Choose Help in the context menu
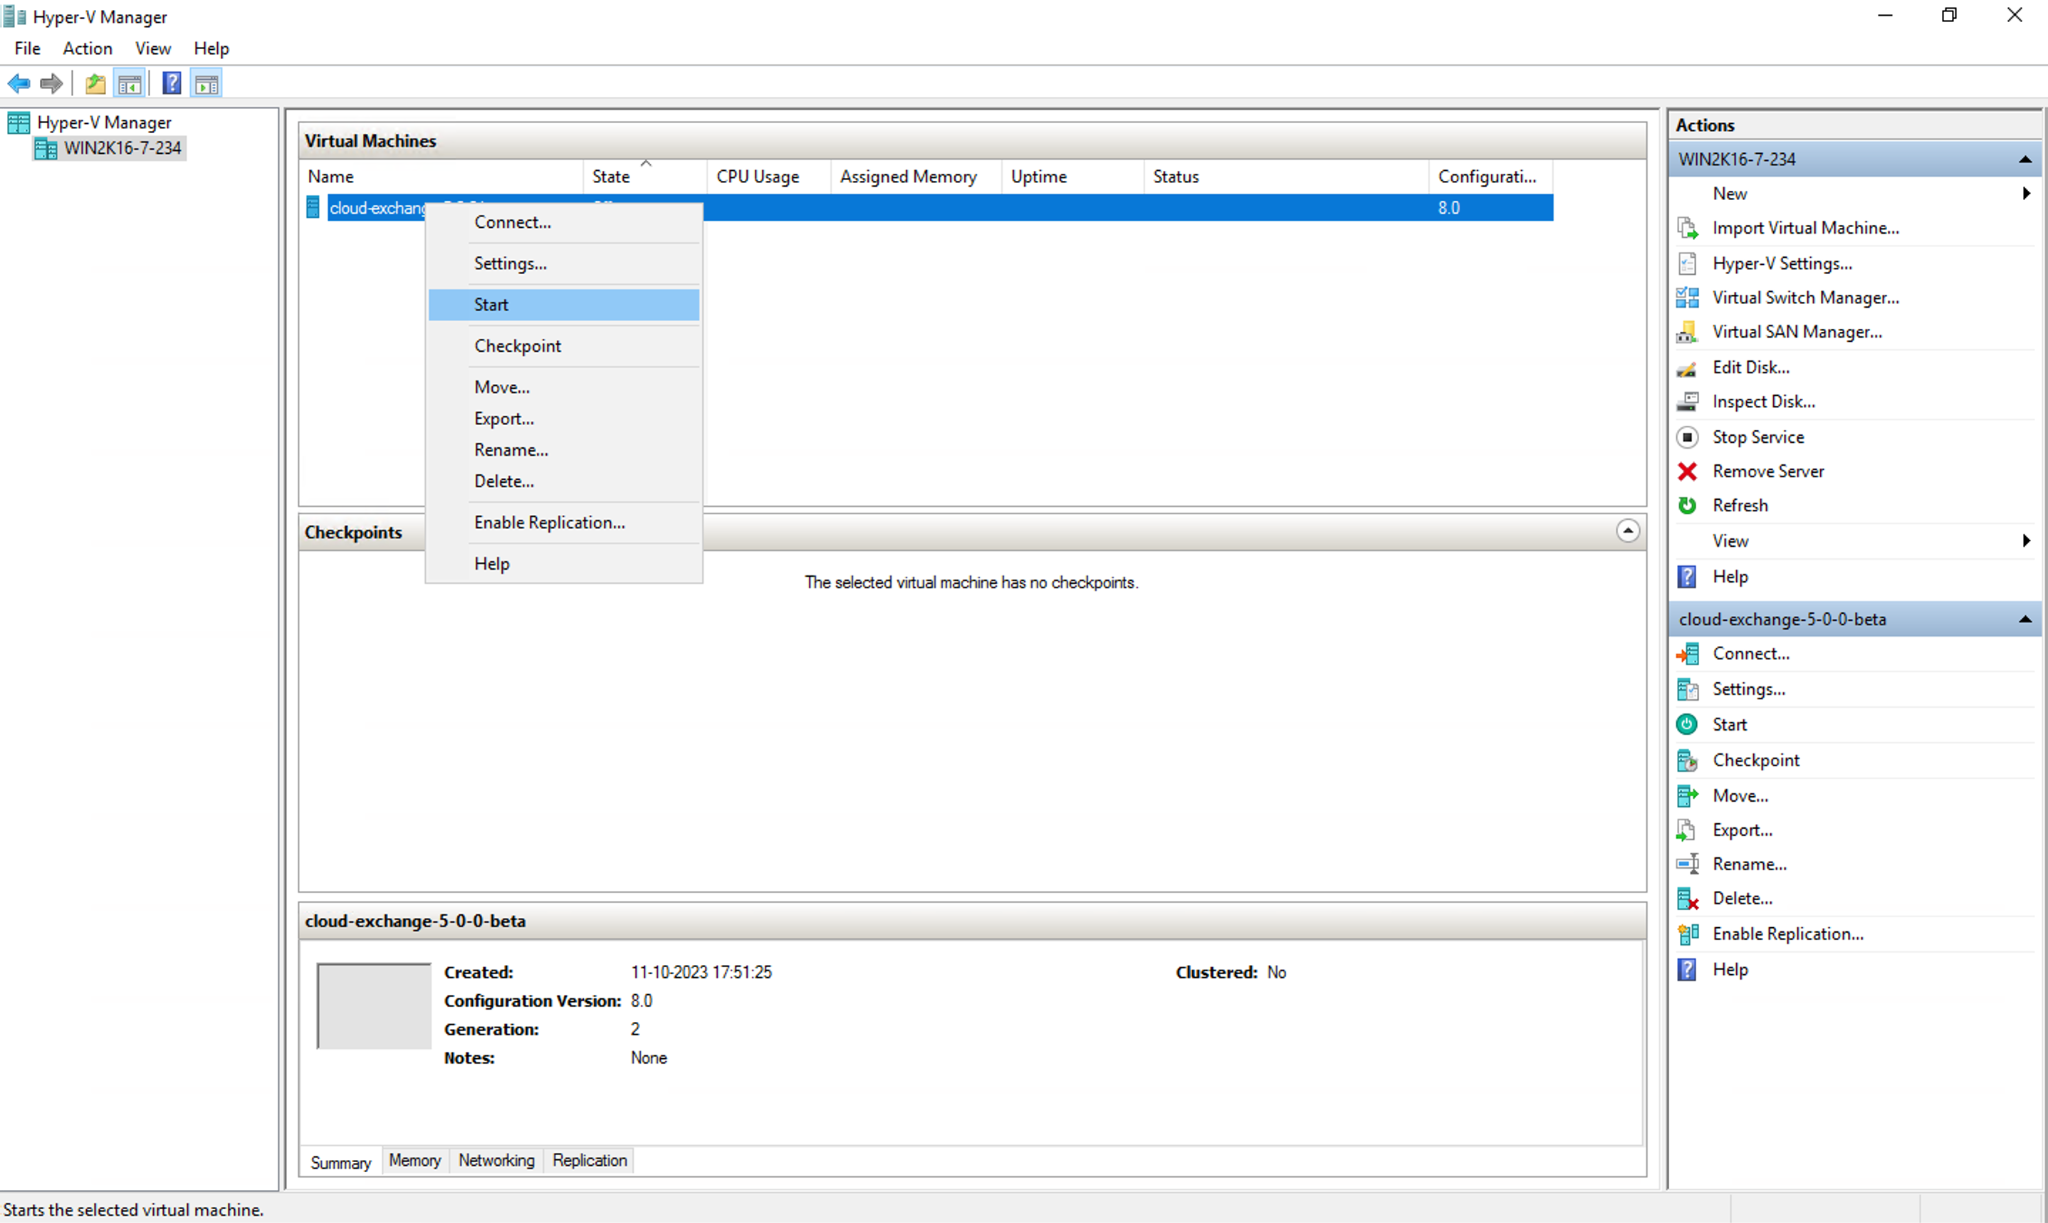The height and width of the screenshot is (1223, 2048). pos(564,564)
